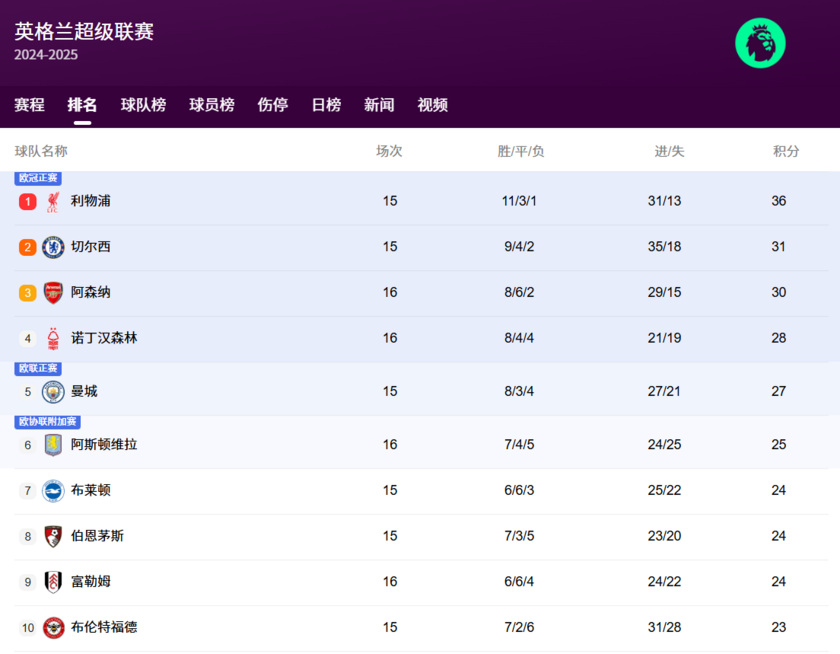
Task: Click the Brentford bee badge
Action: (x=51, y=628)
